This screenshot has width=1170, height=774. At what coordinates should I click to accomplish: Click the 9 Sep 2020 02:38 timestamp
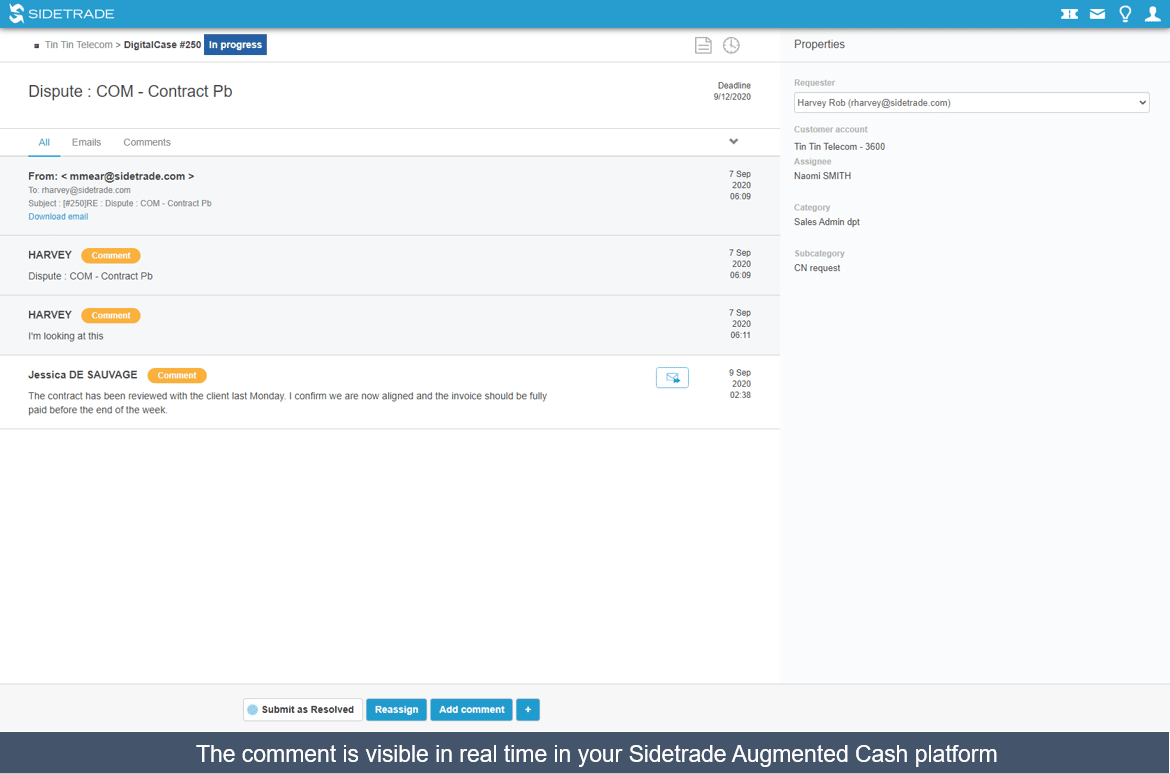point(740,384)
